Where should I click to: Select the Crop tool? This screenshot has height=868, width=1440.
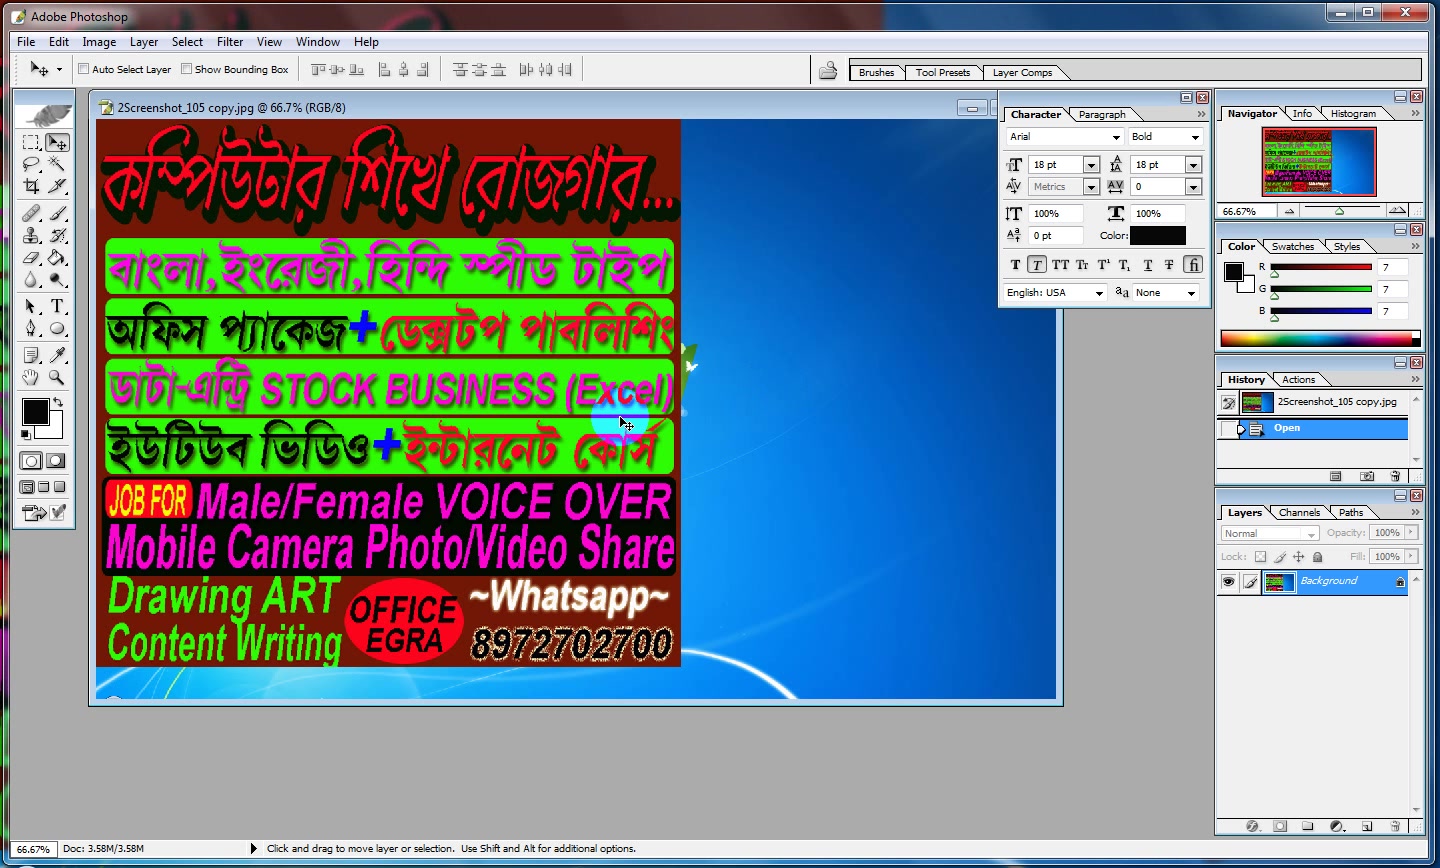pos(31,186)
